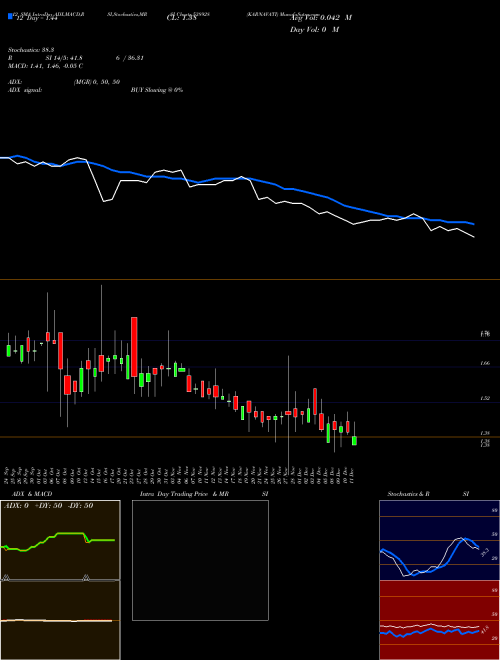The image size is (500, 660).
Task: Click the '11 Dec' last date label
Action: 351,475
